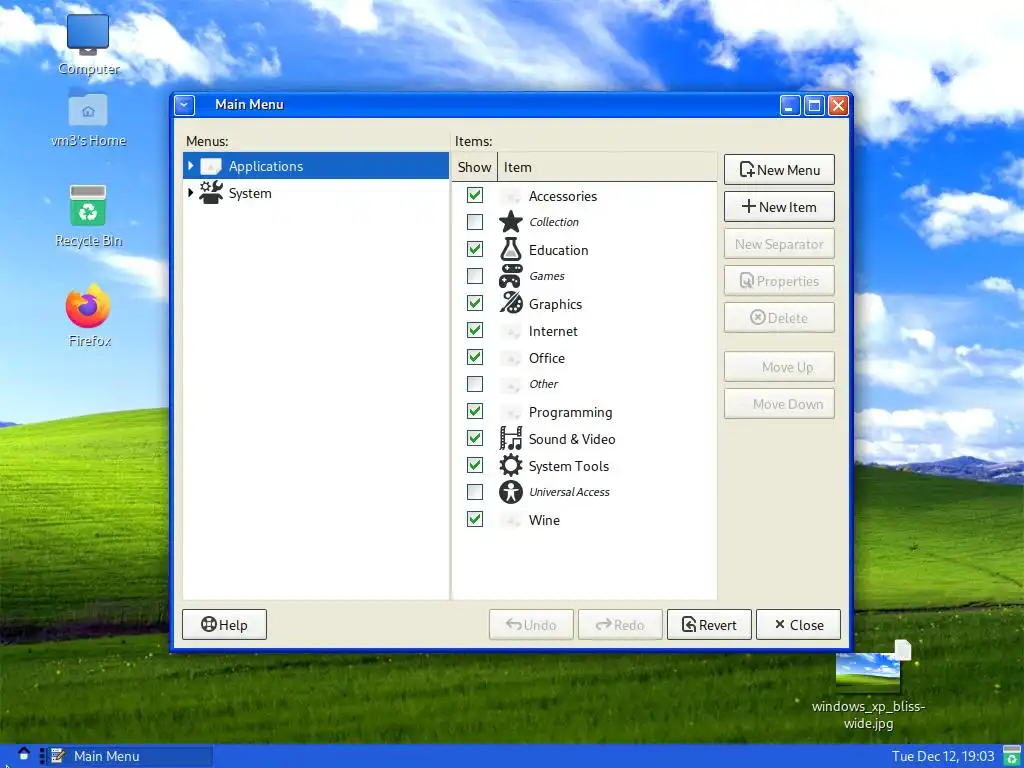The height and width of the screenshot is (768, 1024).
Task: Select the Accessories item text
Action: (563, 196)
